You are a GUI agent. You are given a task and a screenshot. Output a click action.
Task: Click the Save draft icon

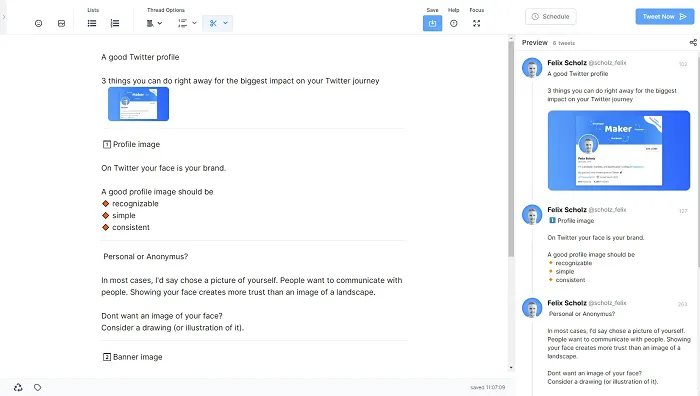coord(432,23)
